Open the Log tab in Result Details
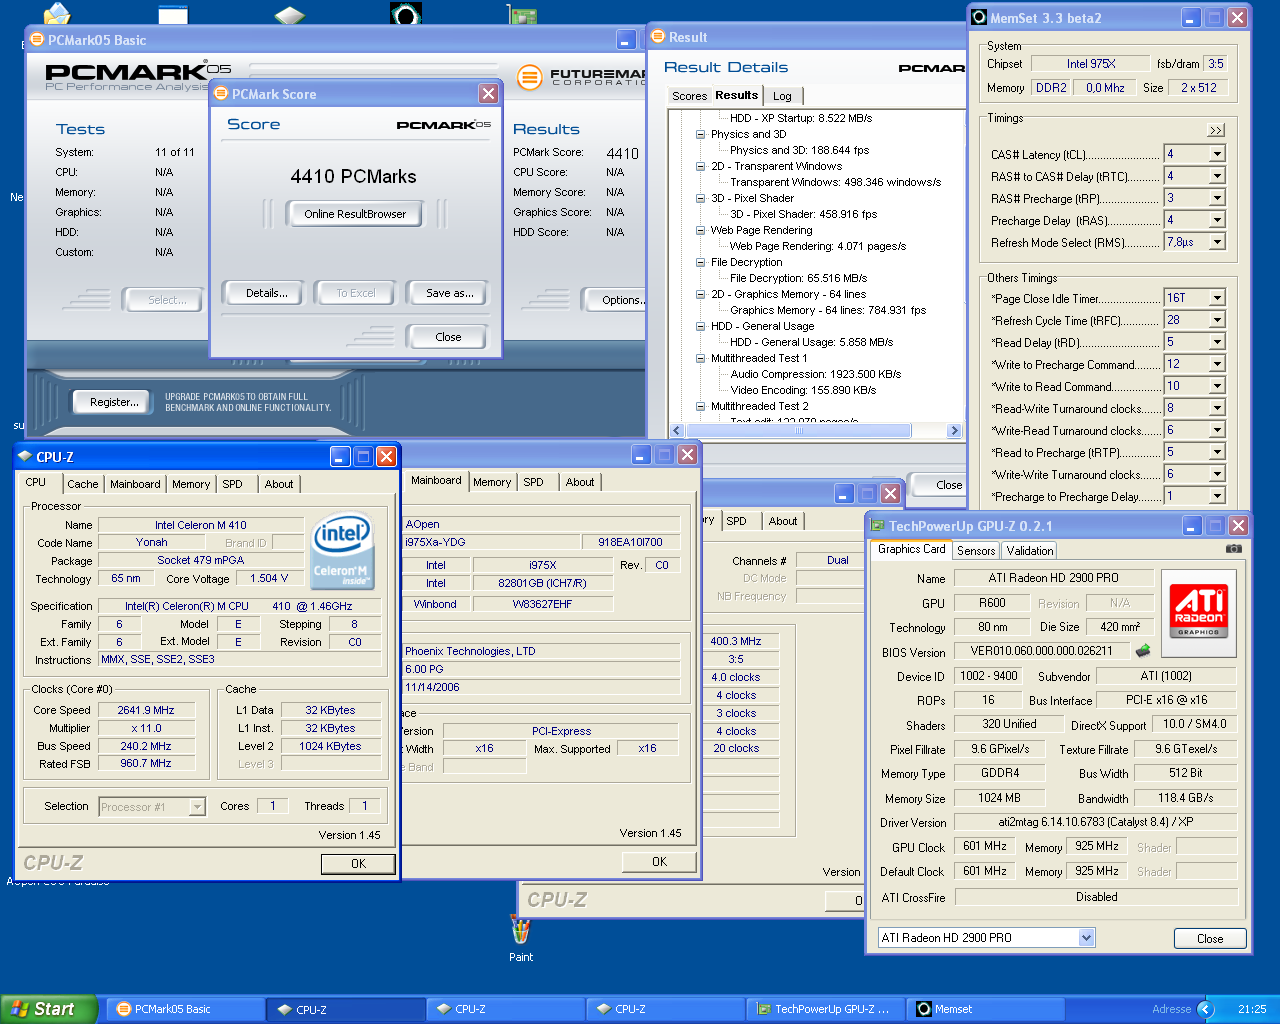This screenshot has width=1280, height=1024. pos(782,96)
